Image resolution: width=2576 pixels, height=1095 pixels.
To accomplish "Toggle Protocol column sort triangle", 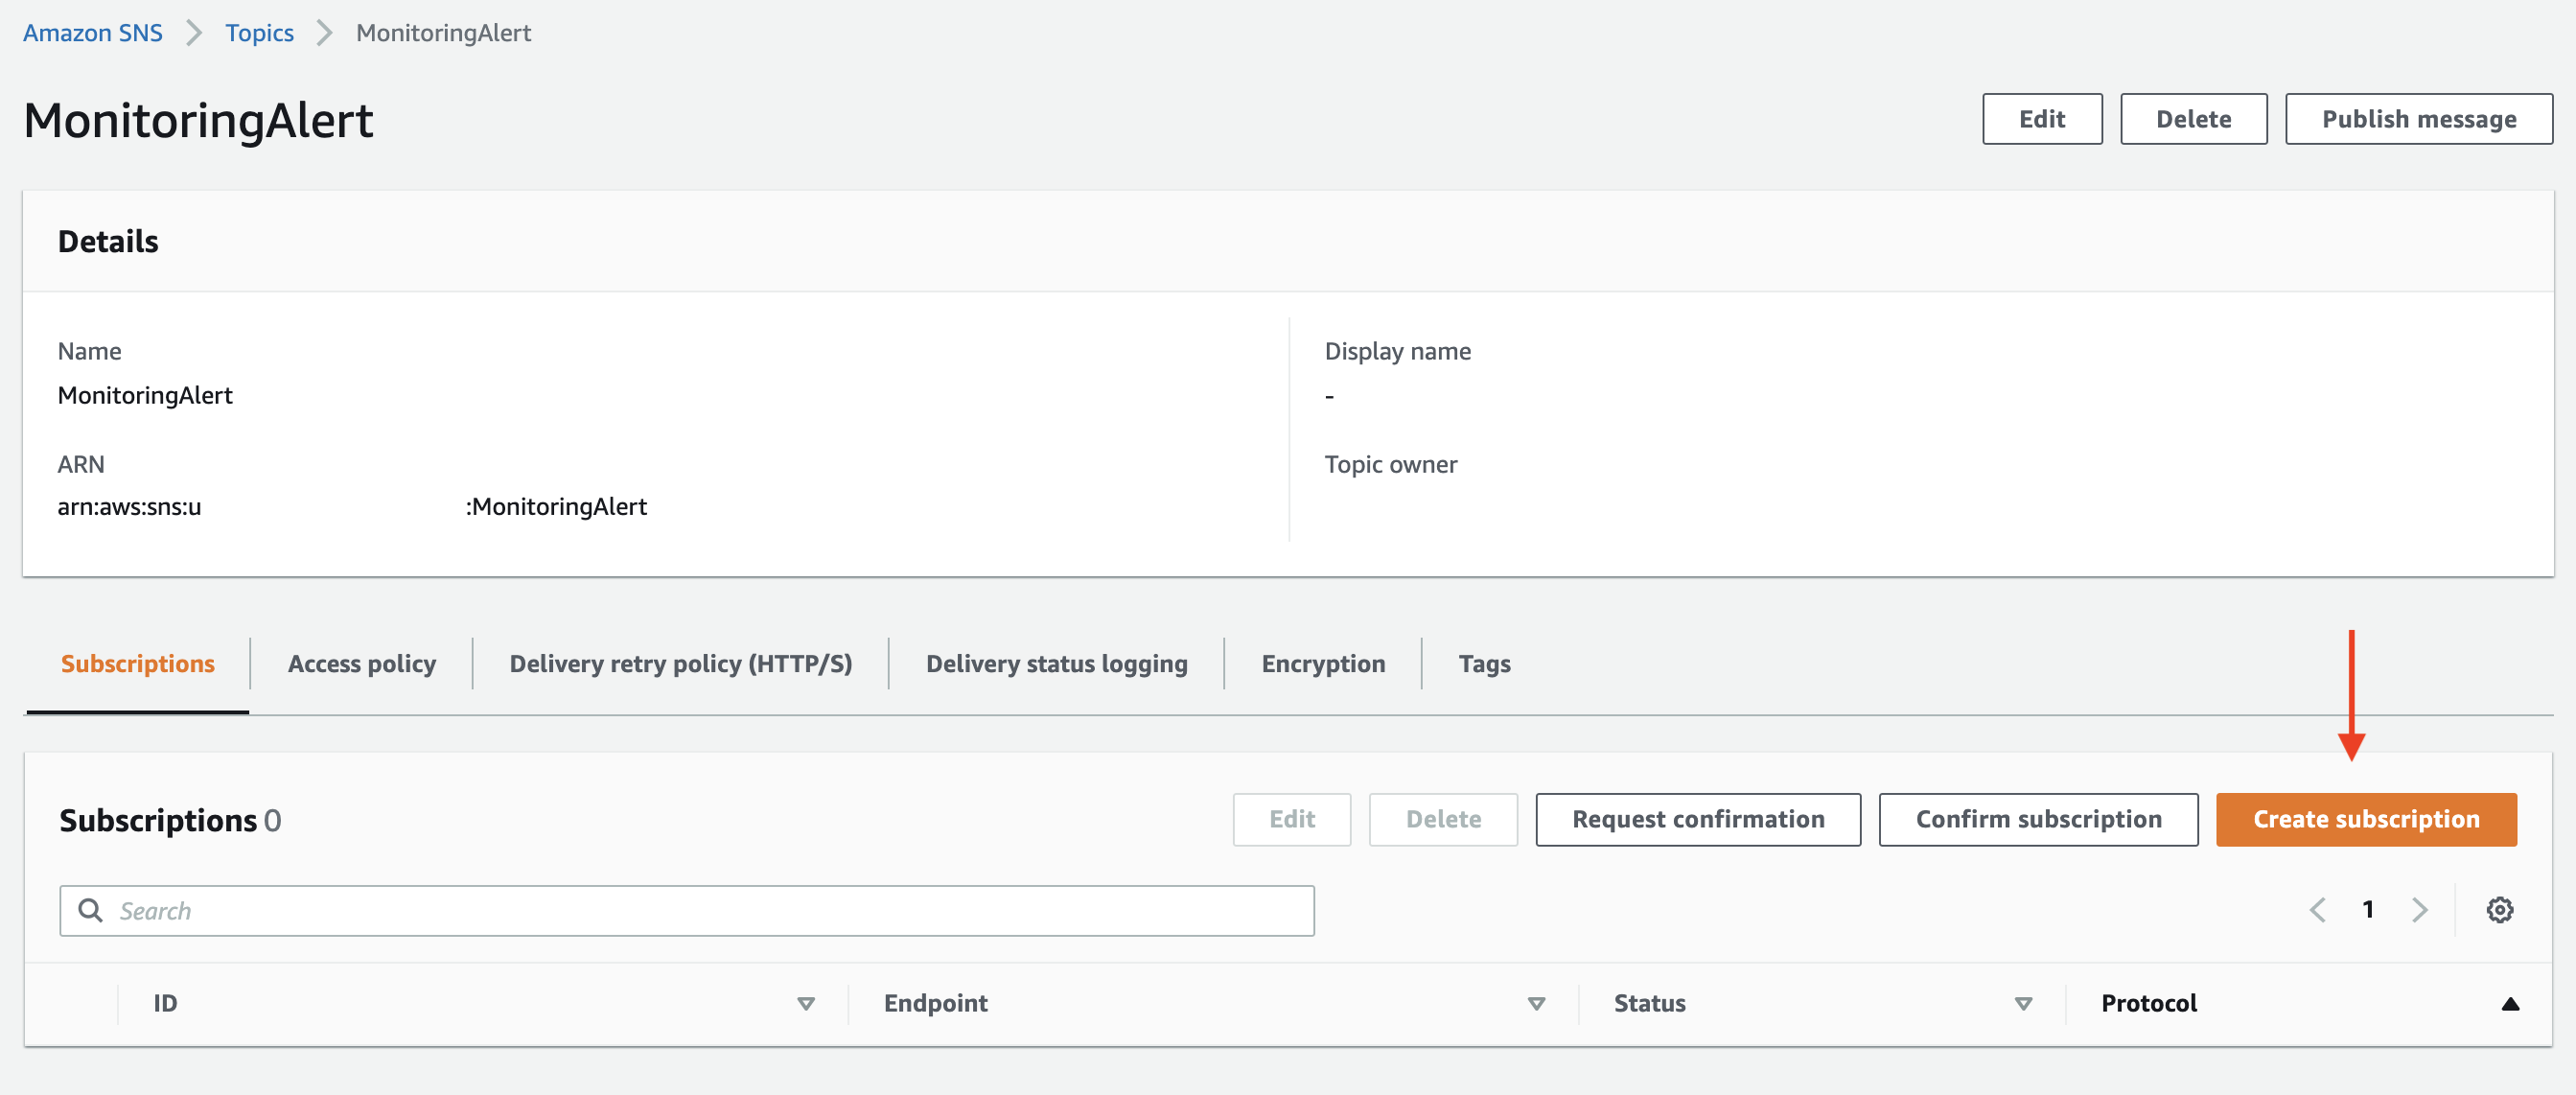I will coord(2509,1003).
